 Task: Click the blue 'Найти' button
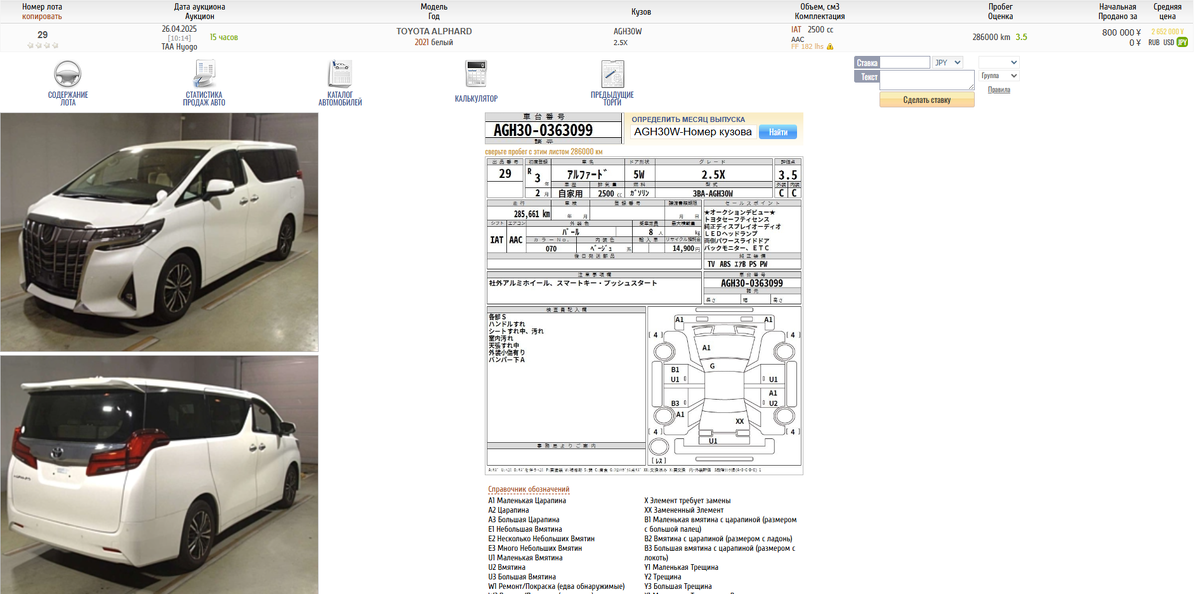(777, 132)
